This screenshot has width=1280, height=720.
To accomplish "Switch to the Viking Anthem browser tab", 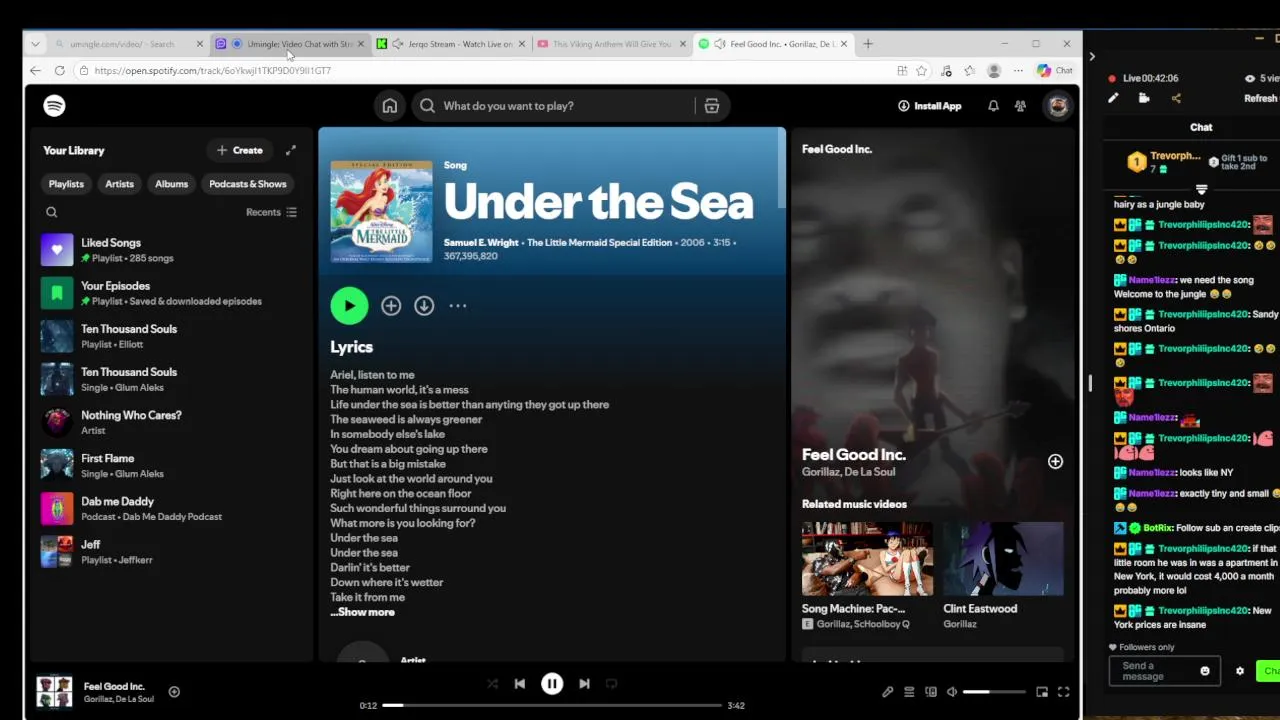I will coord(611,44).
